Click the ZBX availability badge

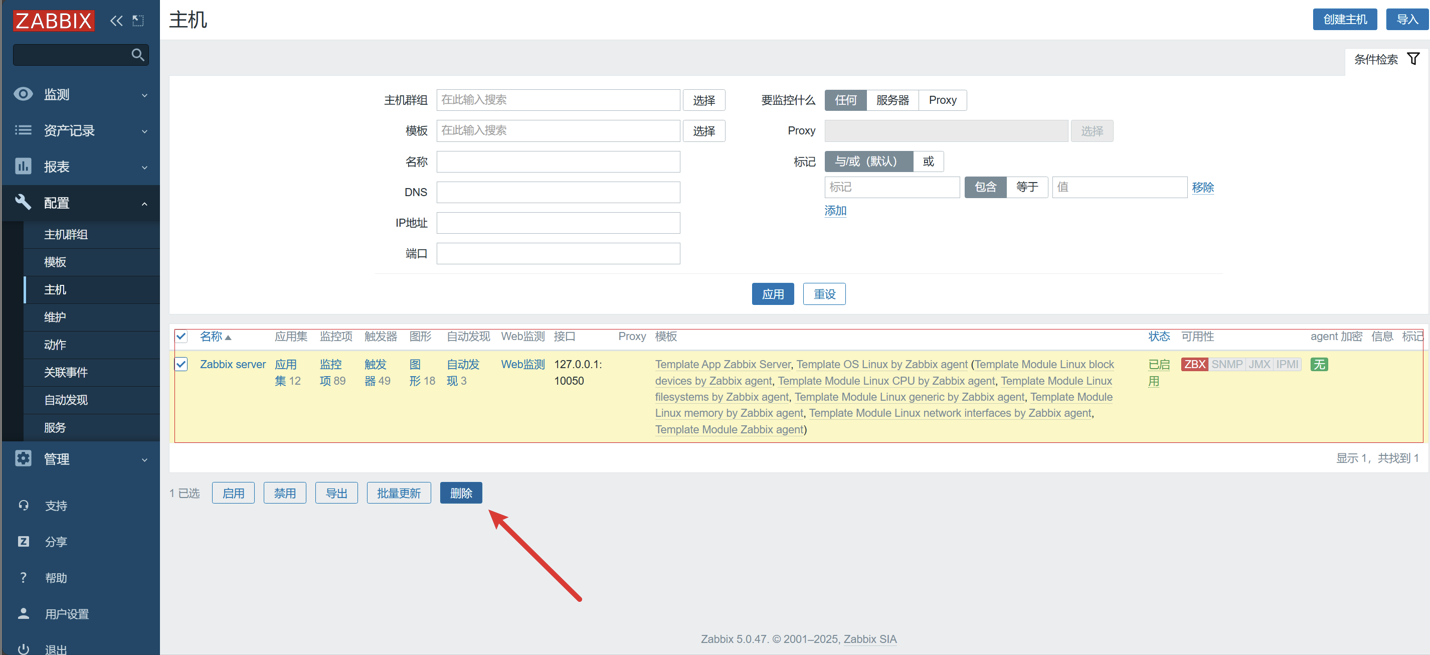pos(1194,364)
